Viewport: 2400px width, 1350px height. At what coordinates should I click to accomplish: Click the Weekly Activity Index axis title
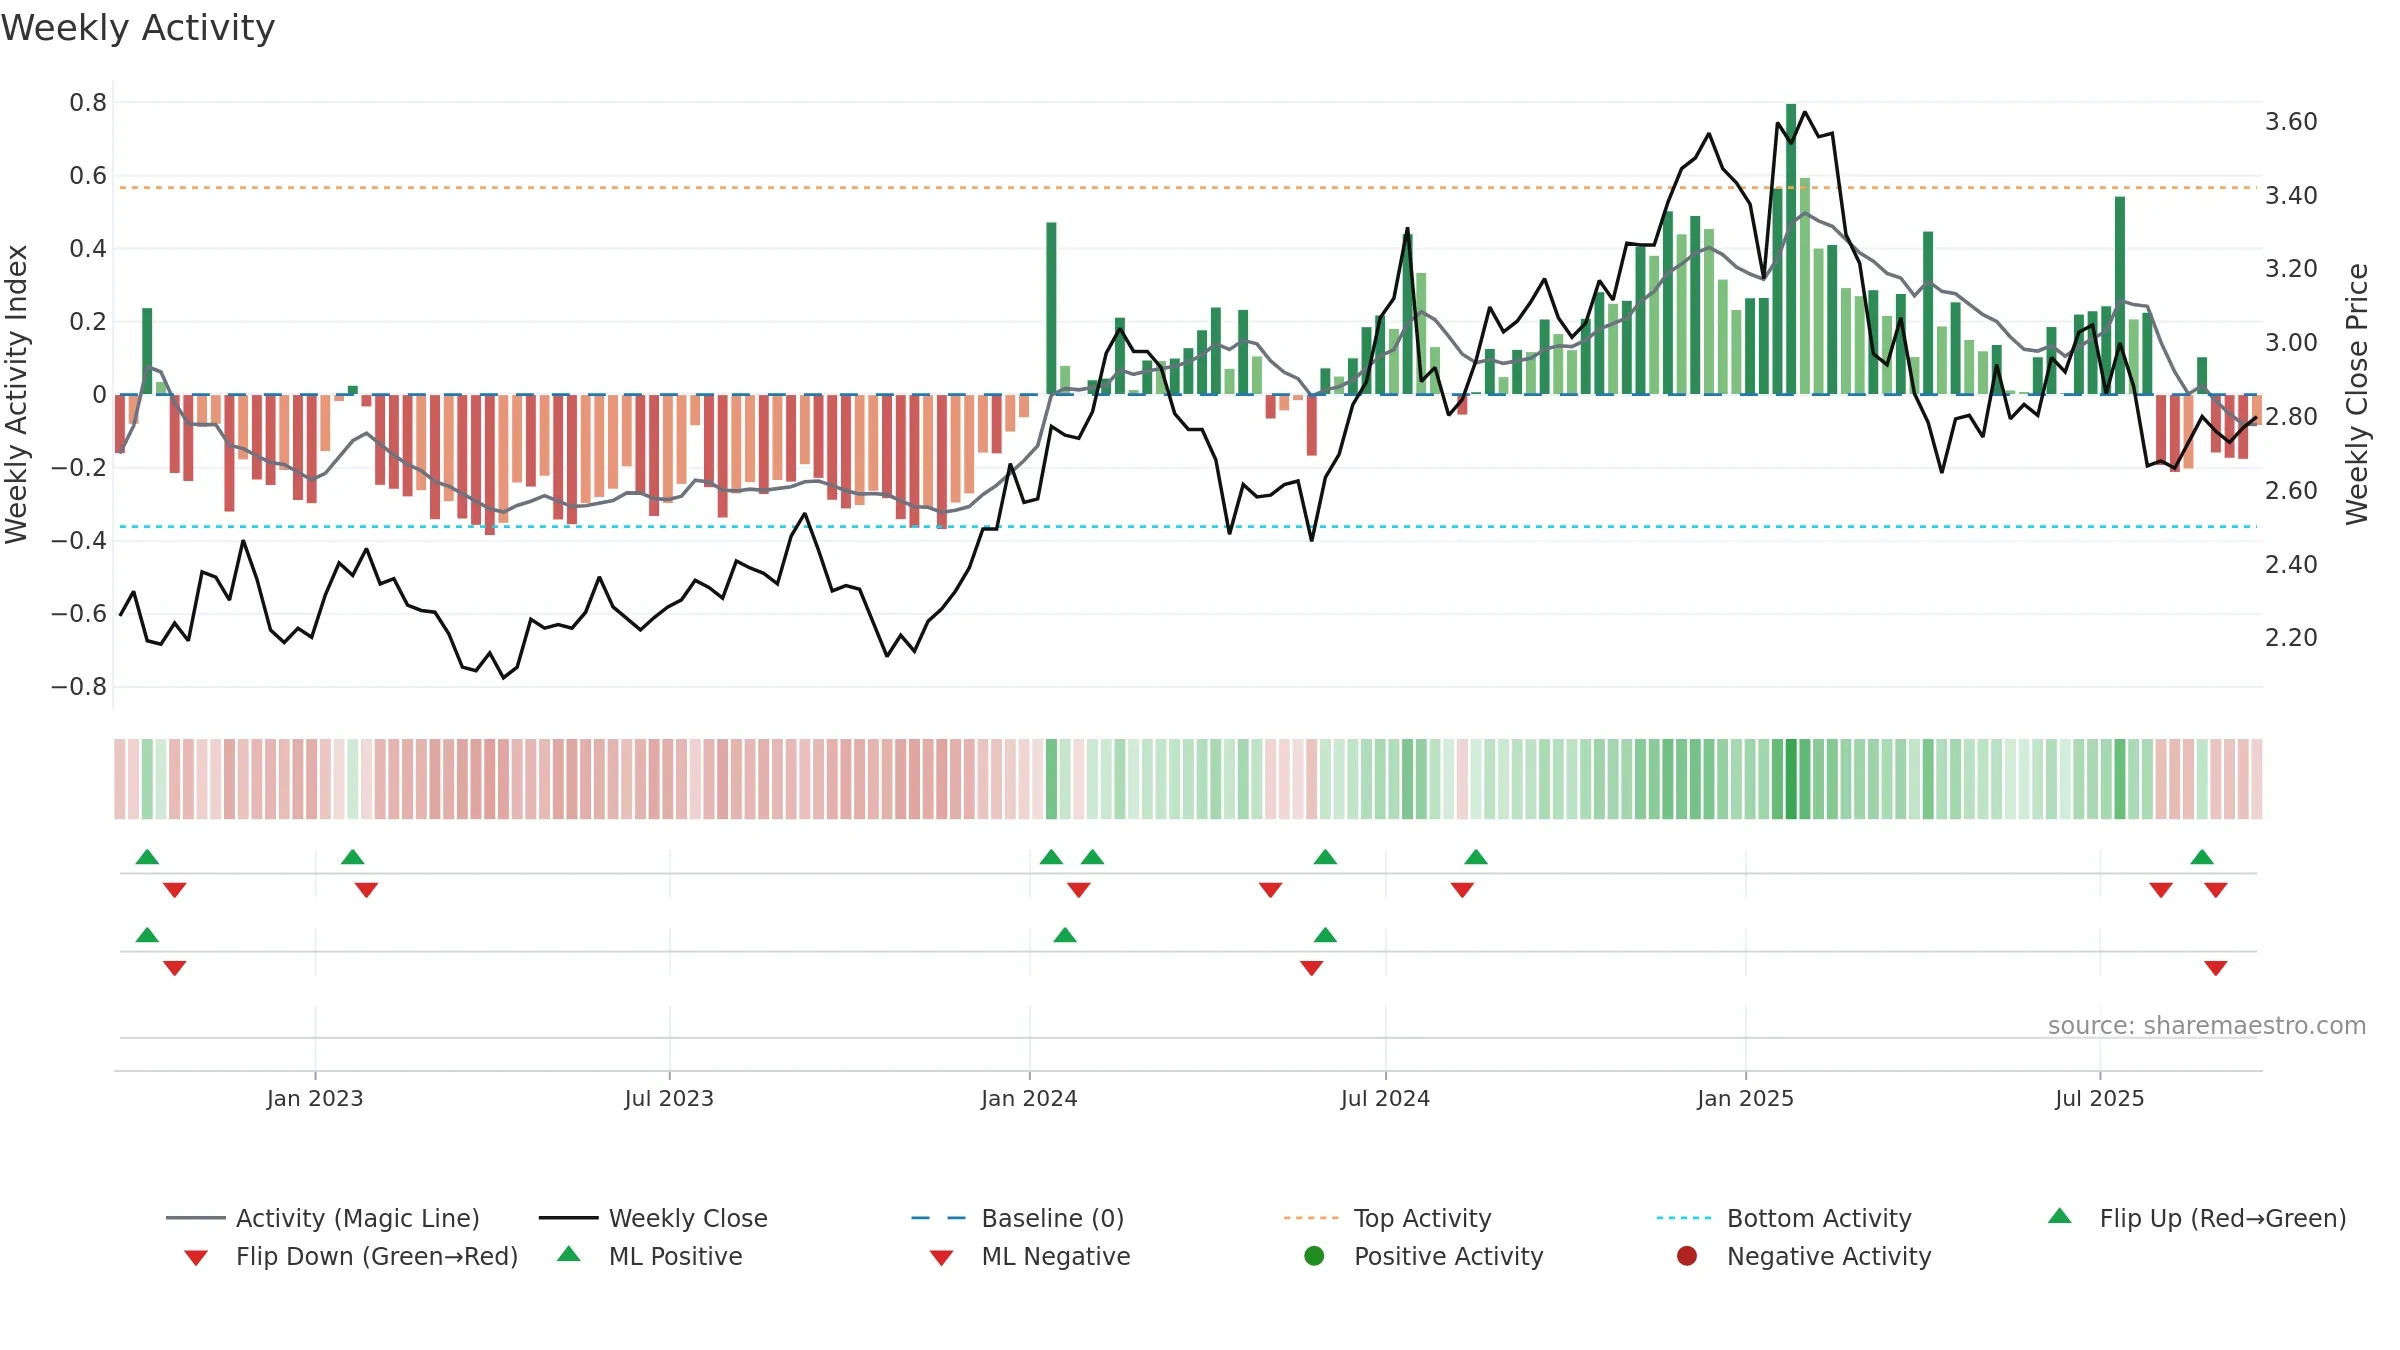(x=16, y=394)
